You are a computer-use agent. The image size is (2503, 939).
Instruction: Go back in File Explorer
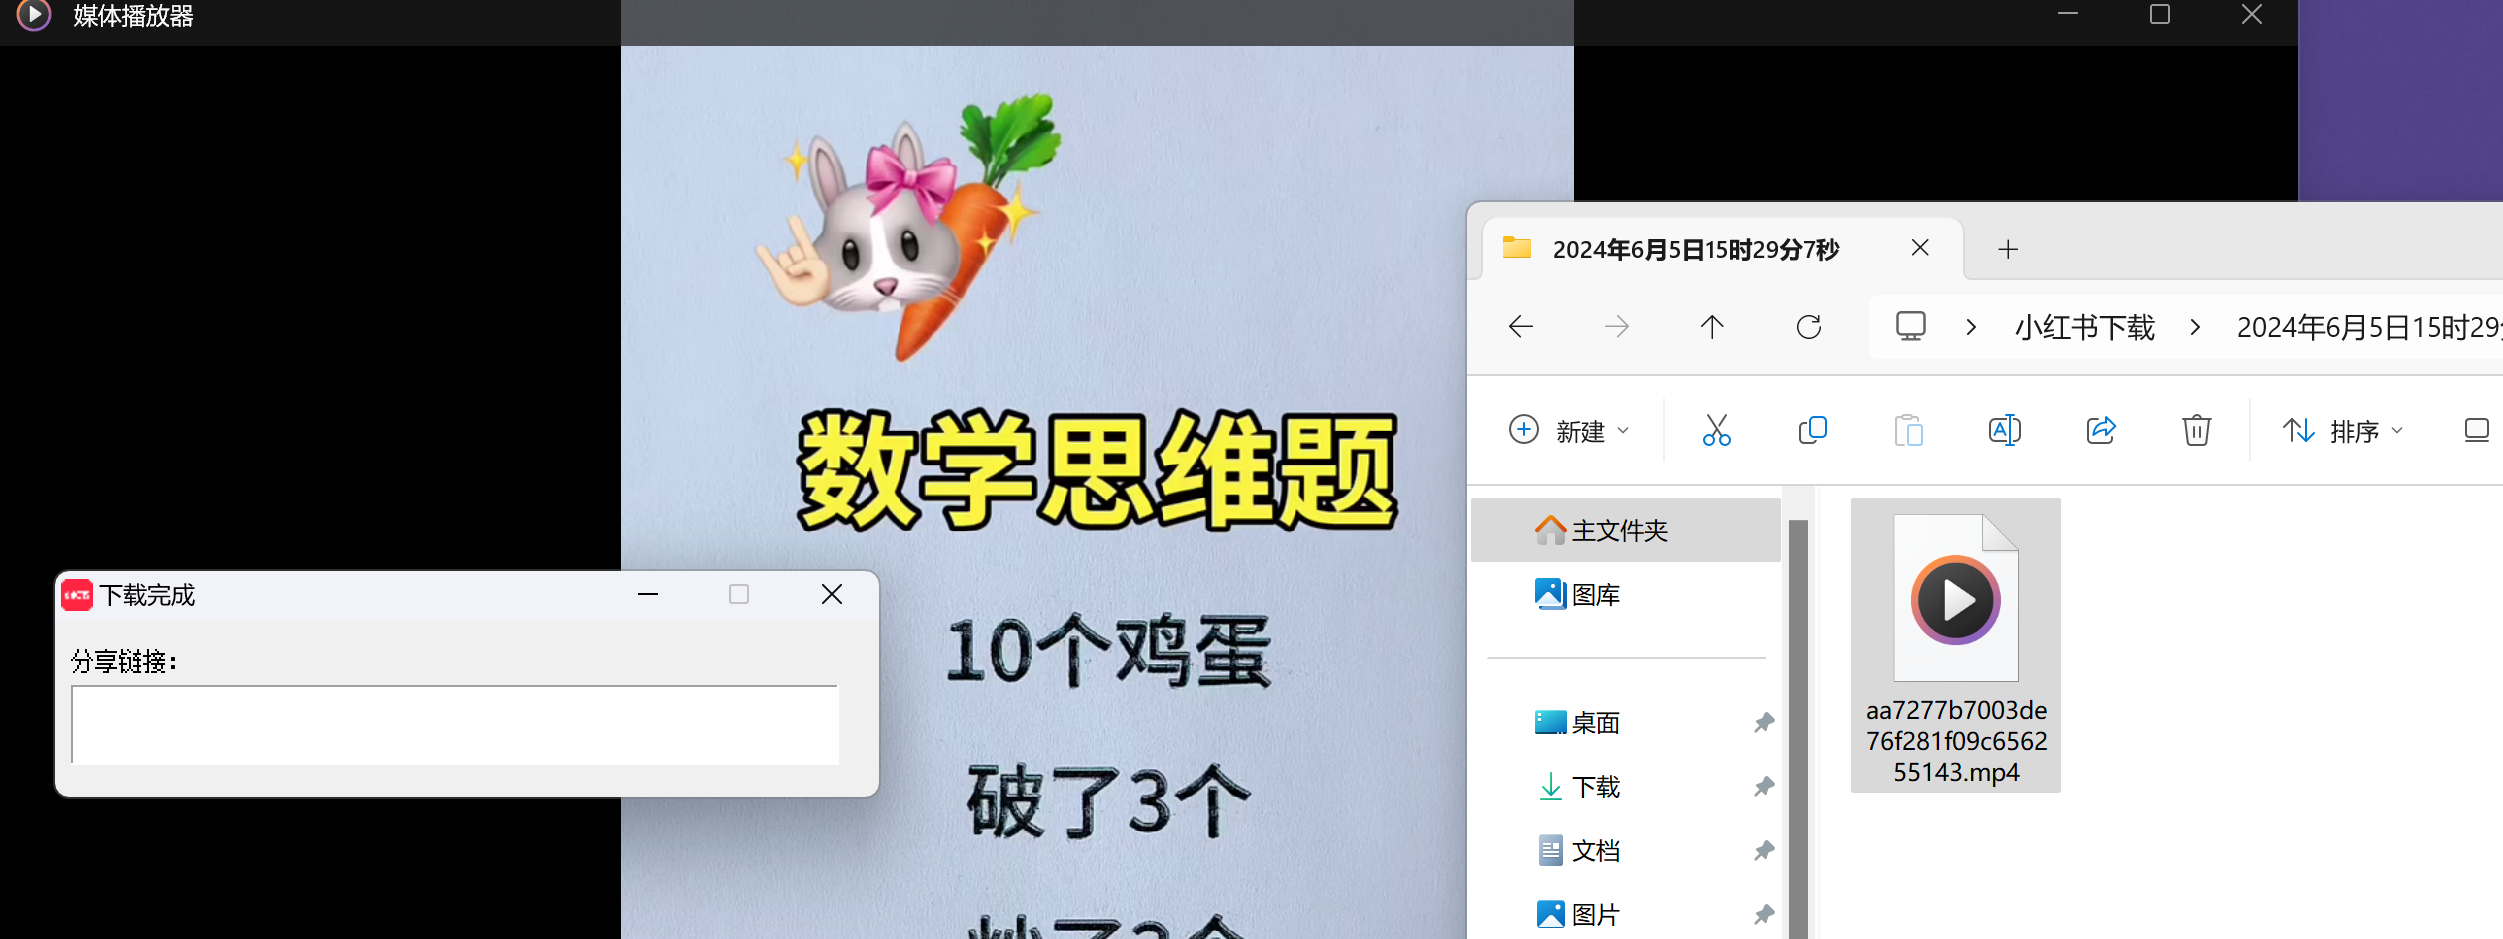click(1521, 327)
